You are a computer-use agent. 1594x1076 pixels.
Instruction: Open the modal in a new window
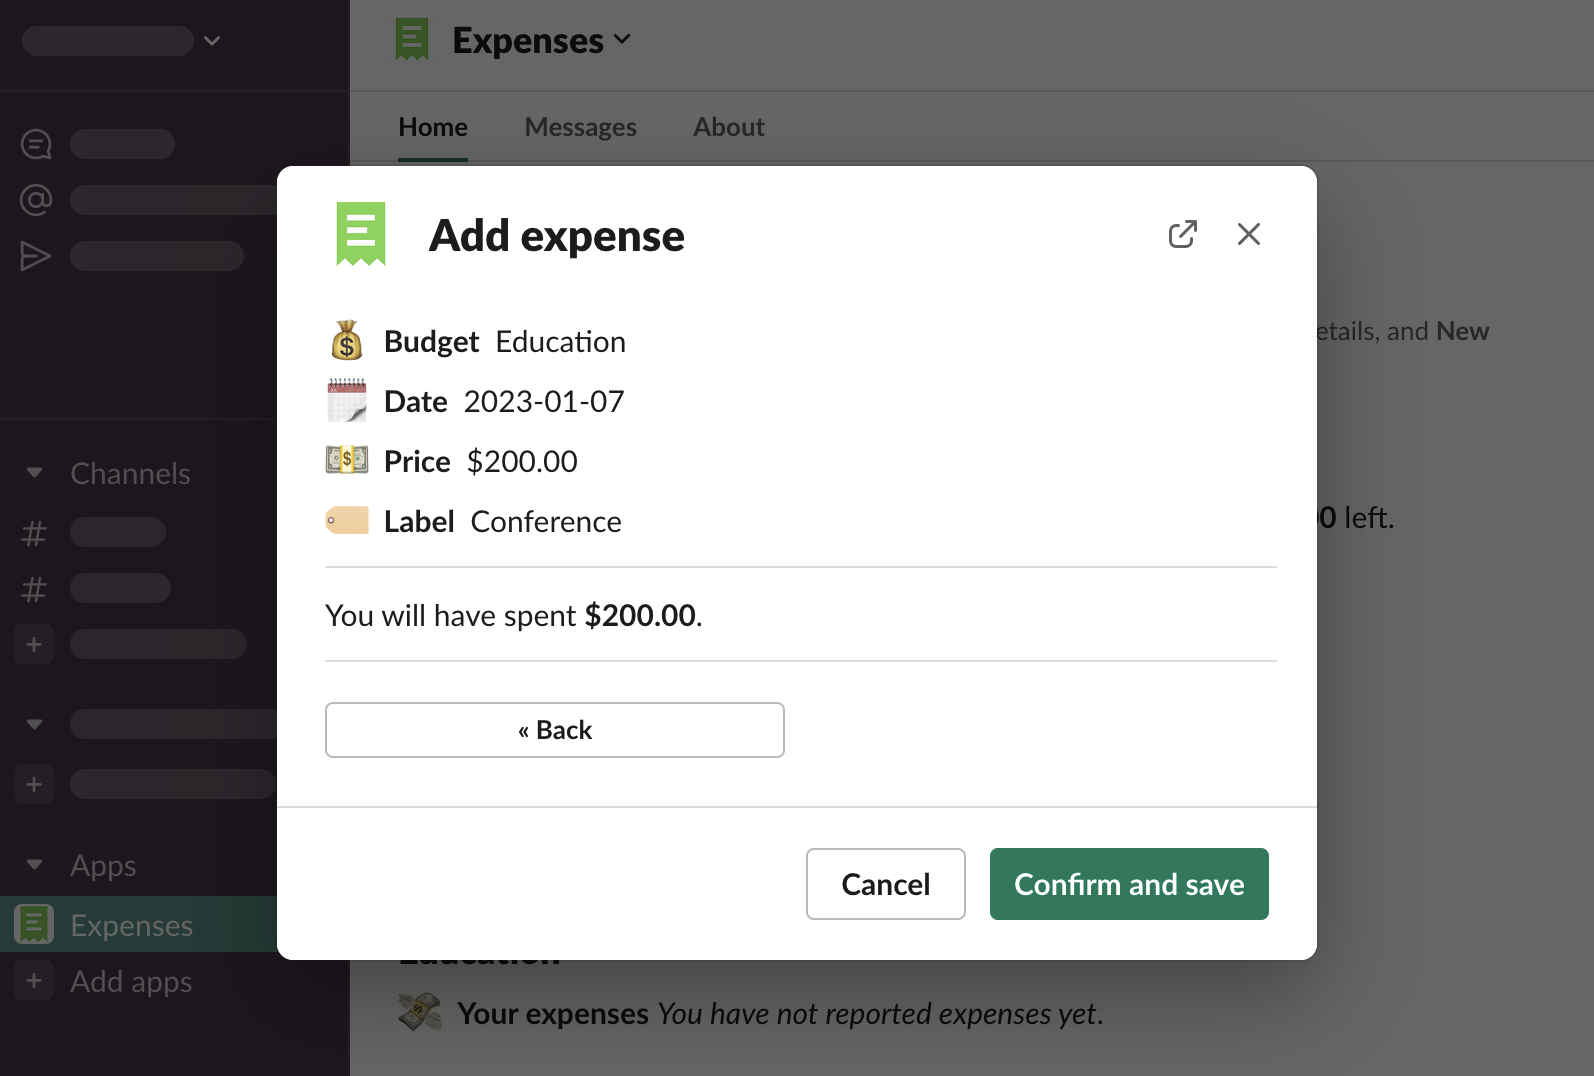(1182, 234)
